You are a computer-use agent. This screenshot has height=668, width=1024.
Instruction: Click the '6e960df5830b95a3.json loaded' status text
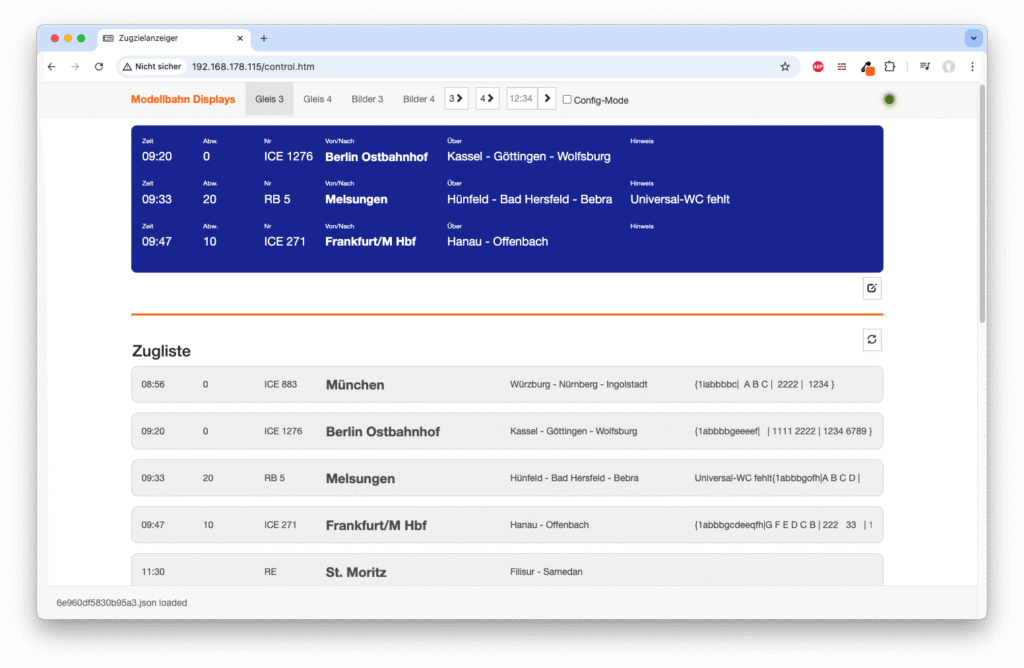[x=121, y=603]
